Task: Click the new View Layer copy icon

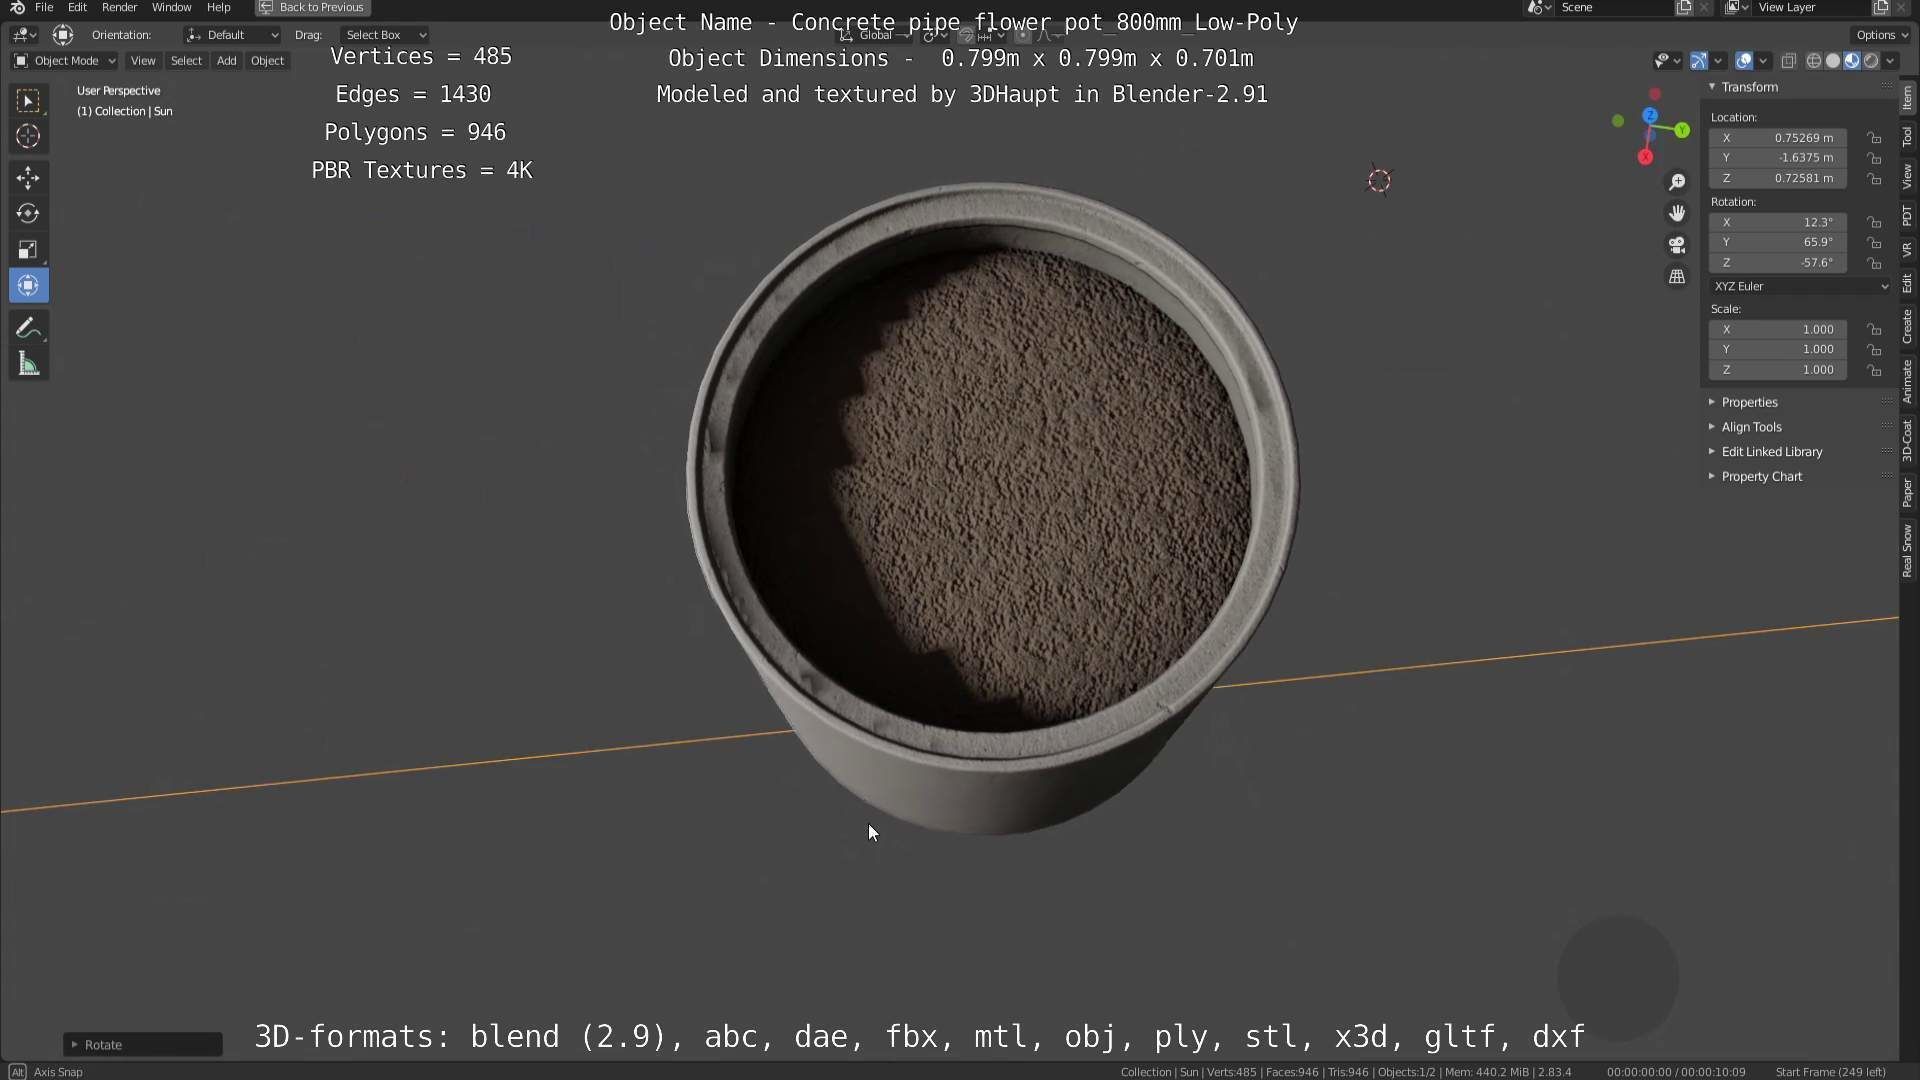Action: pos(1881,7)
